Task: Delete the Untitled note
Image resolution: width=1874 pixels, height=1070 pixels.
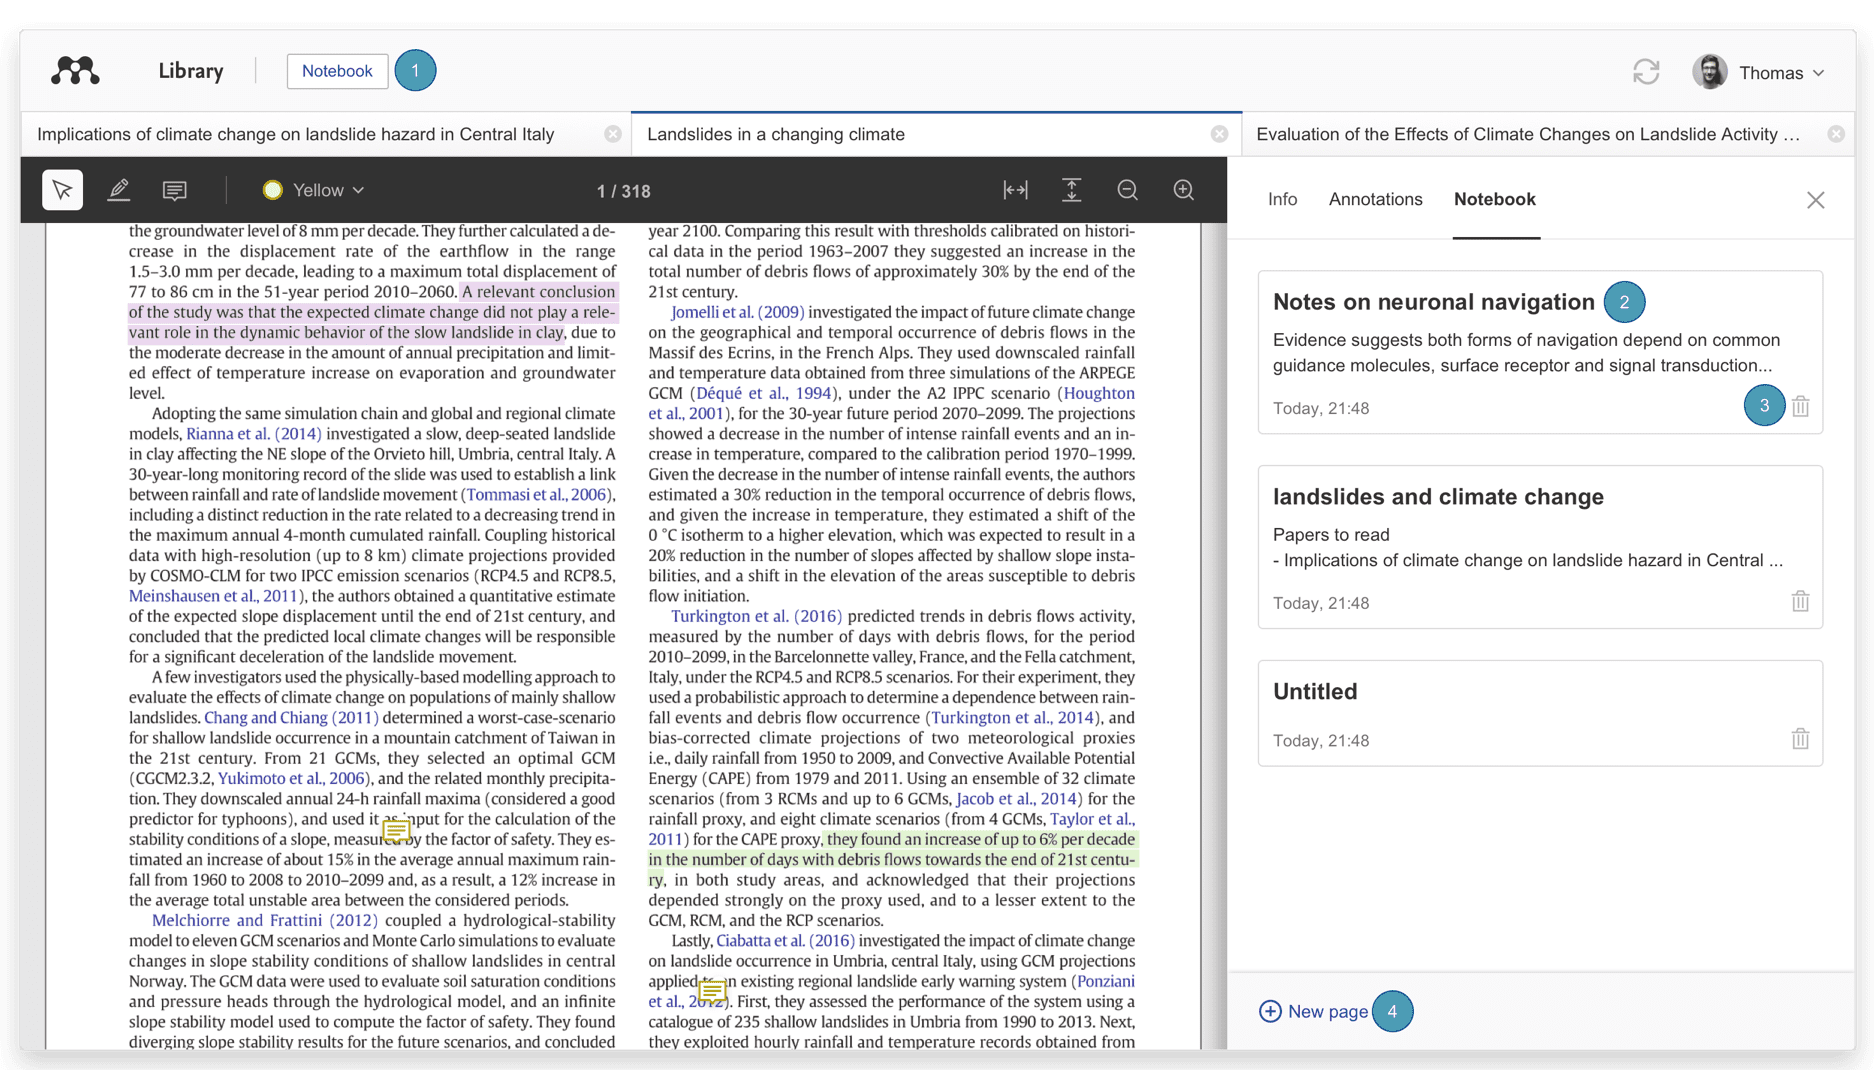Action: (x=1800, y=739)
